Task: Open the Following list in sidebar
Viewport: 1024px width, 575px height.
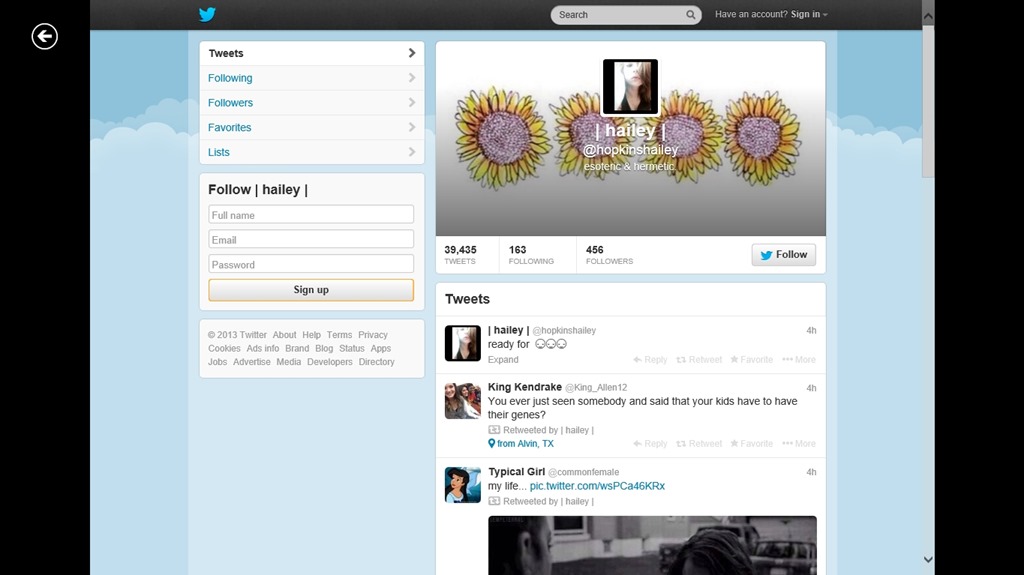Action: [x=312, y=78]
